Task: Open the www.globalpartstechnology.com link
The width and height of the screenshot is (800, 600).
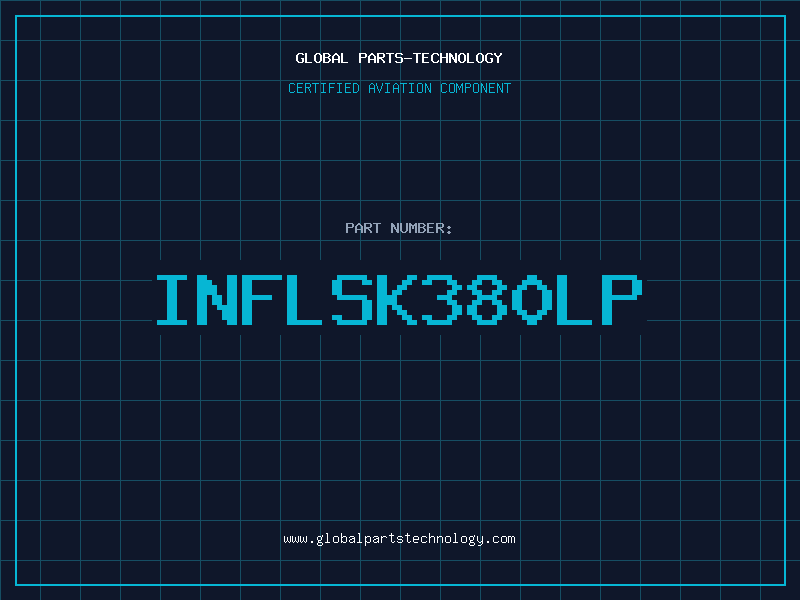Action: [399, 539]
